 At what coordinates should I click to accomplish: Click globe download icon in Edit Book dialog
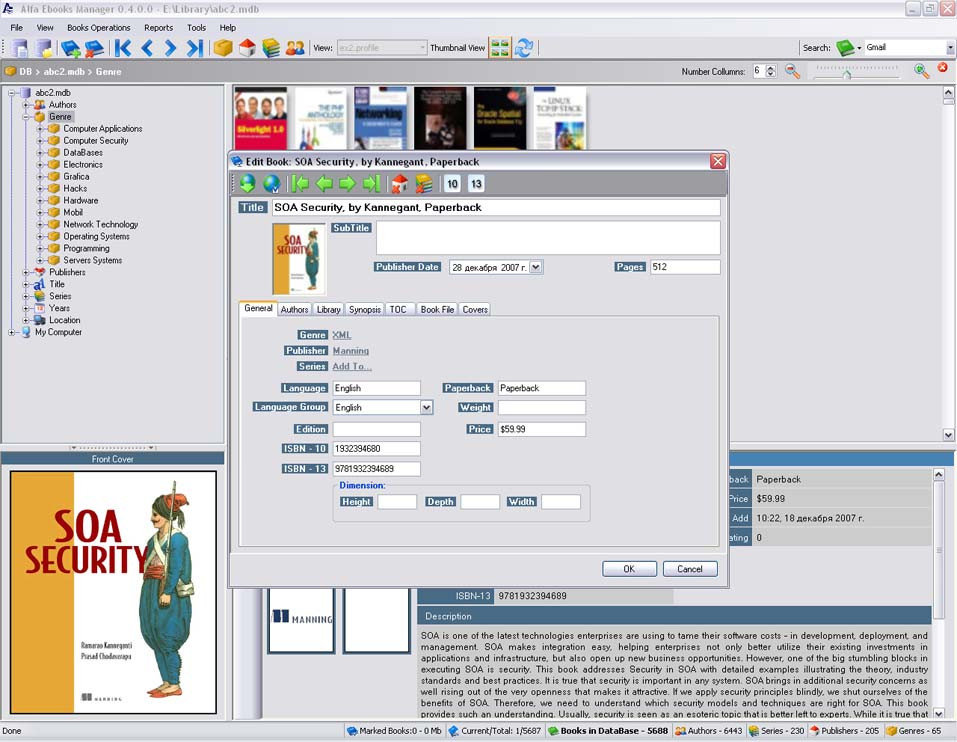pyautogui.click(x=247, y=183)
